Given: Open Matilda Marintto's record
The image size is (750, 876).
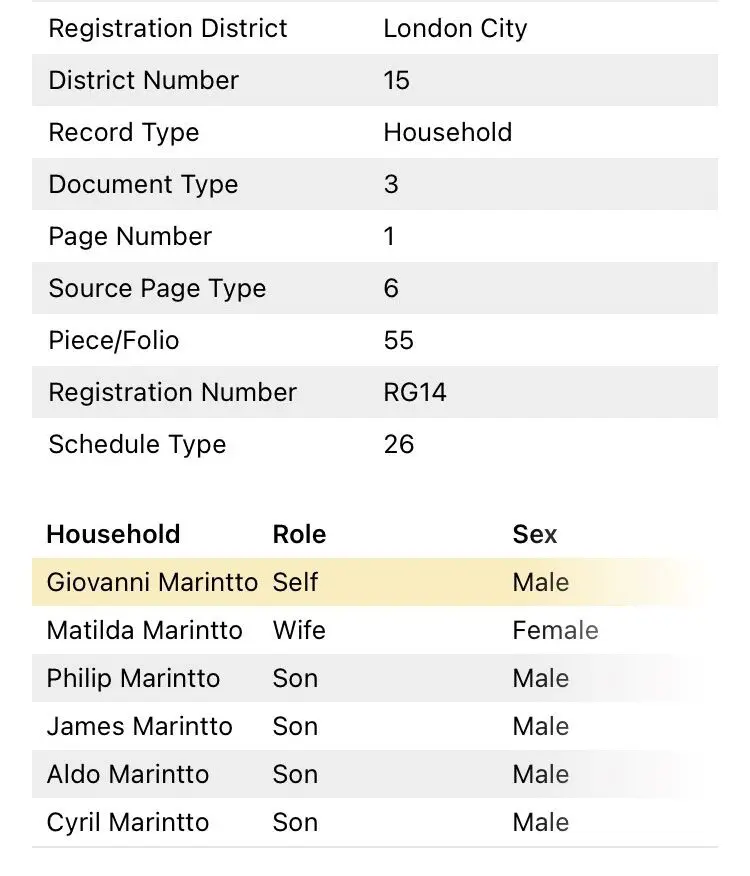Looking at the screenshot, I should tap(145, 630).
